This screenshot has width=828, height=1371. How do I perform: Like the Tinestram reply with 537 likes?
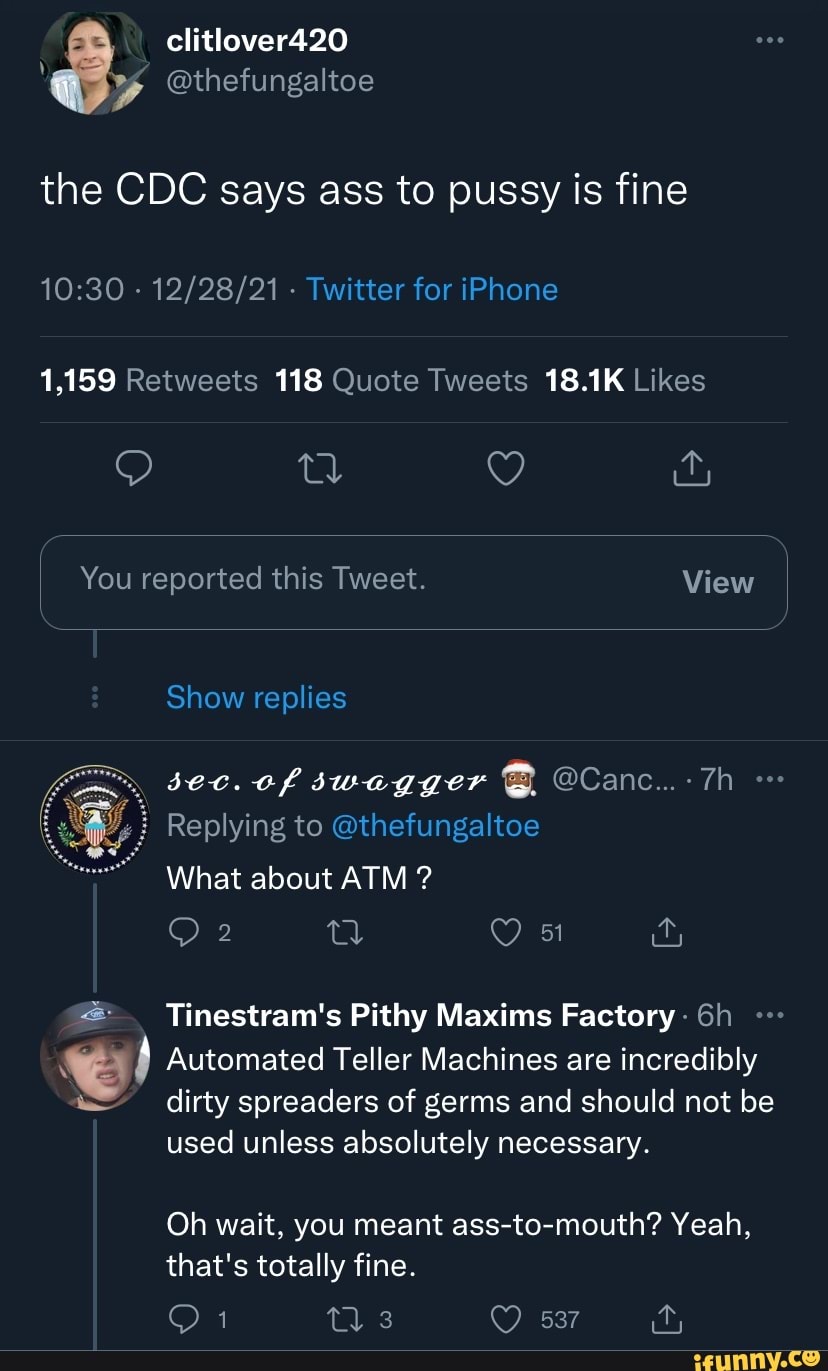tap(506, 1320)
